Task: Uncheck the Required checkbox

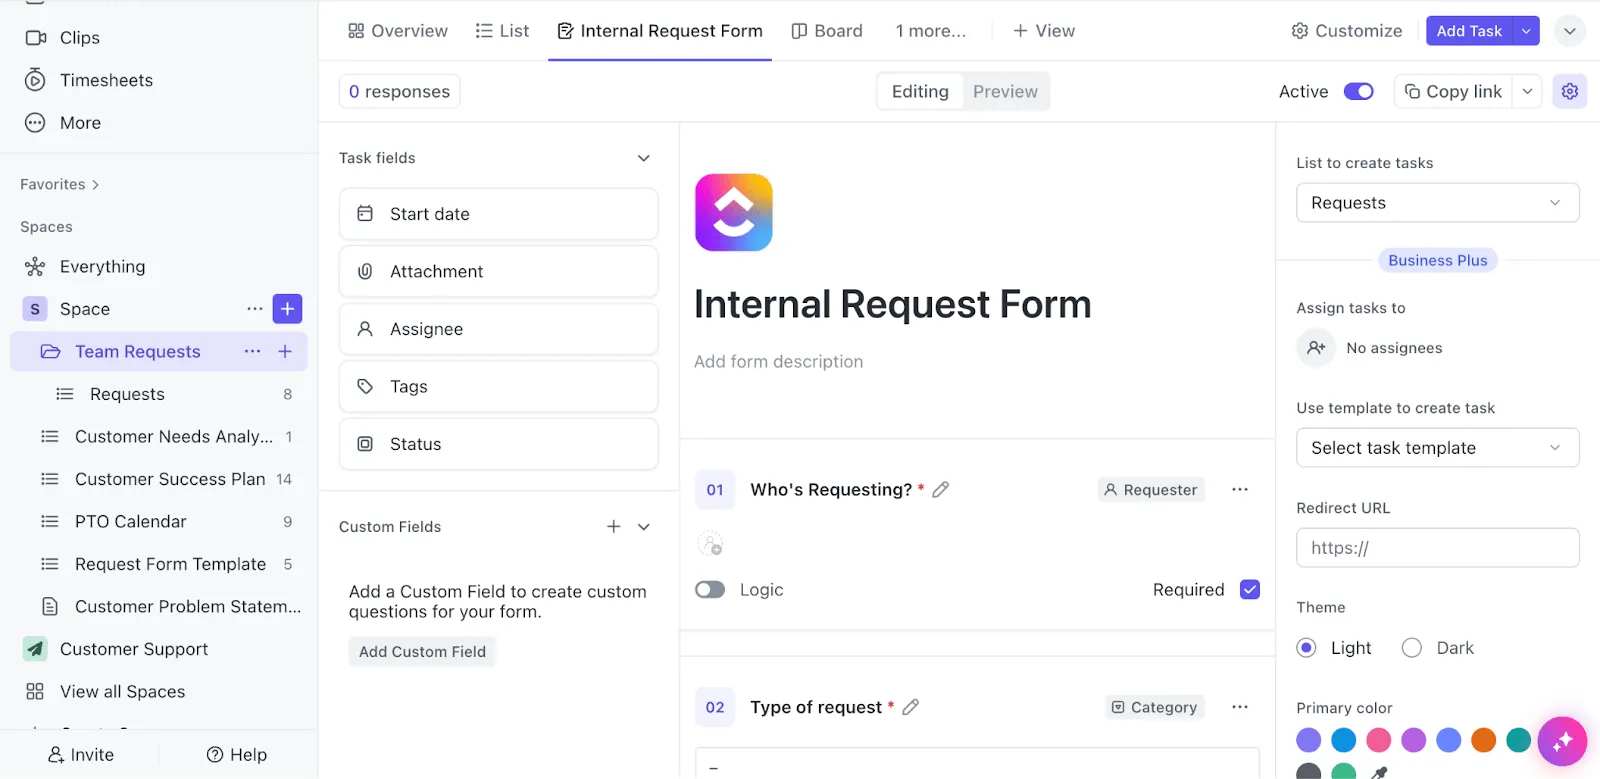Action: (1250, 590)
